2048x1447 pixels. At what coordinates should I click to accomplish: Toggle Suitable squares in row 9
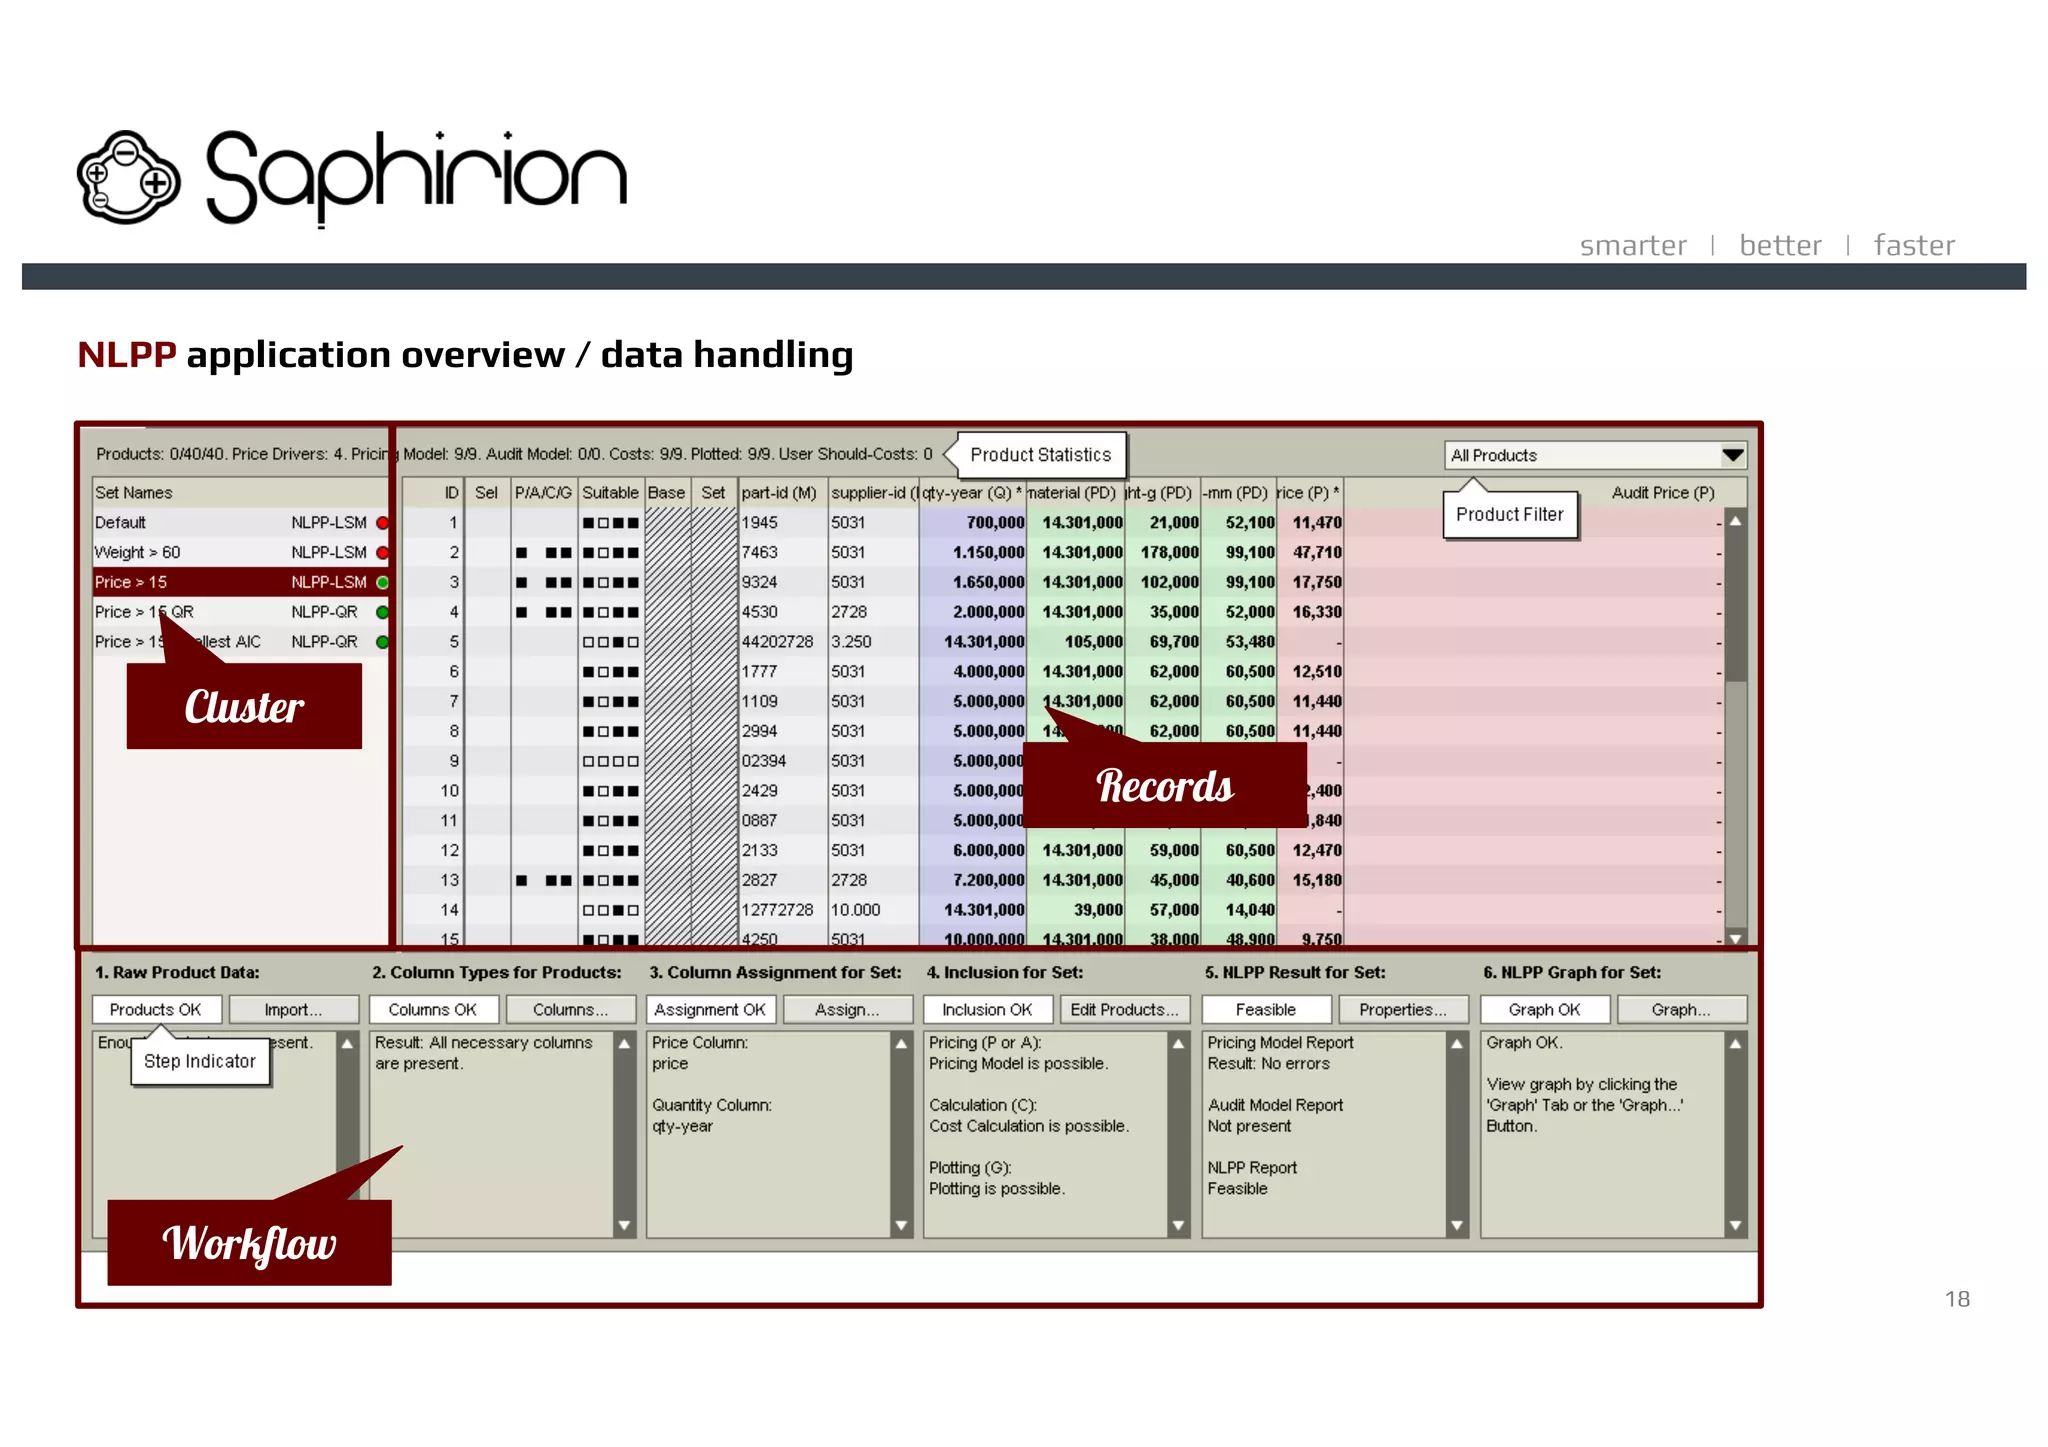click(610, 761)
